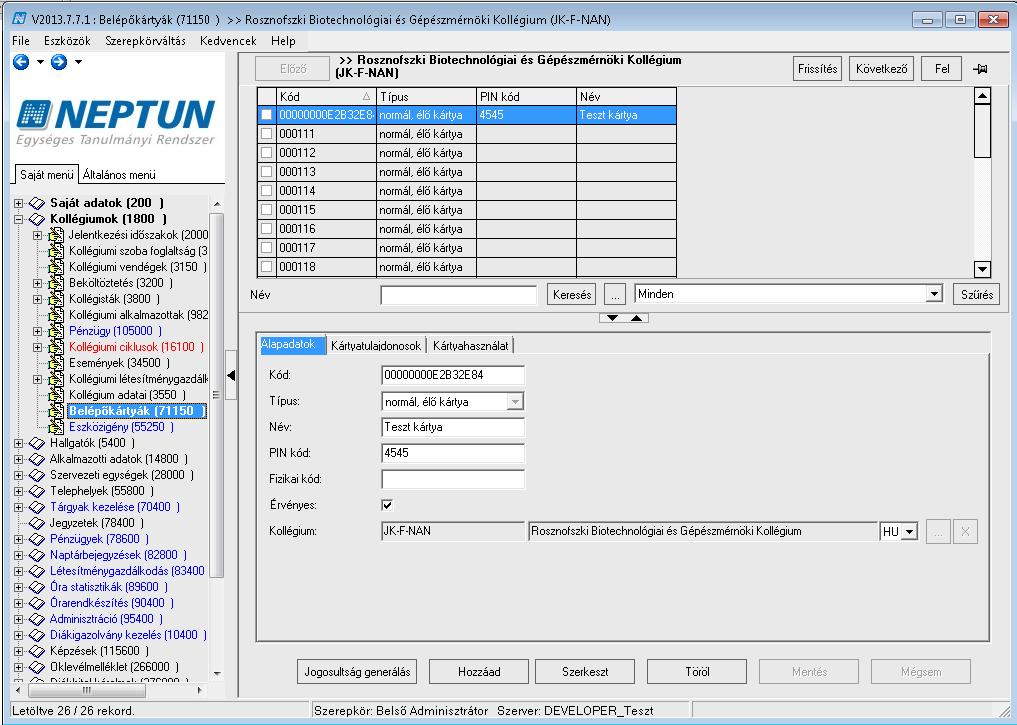Go forward with the blue forward arrow
1017x725 pixels.
click(59, 62)
